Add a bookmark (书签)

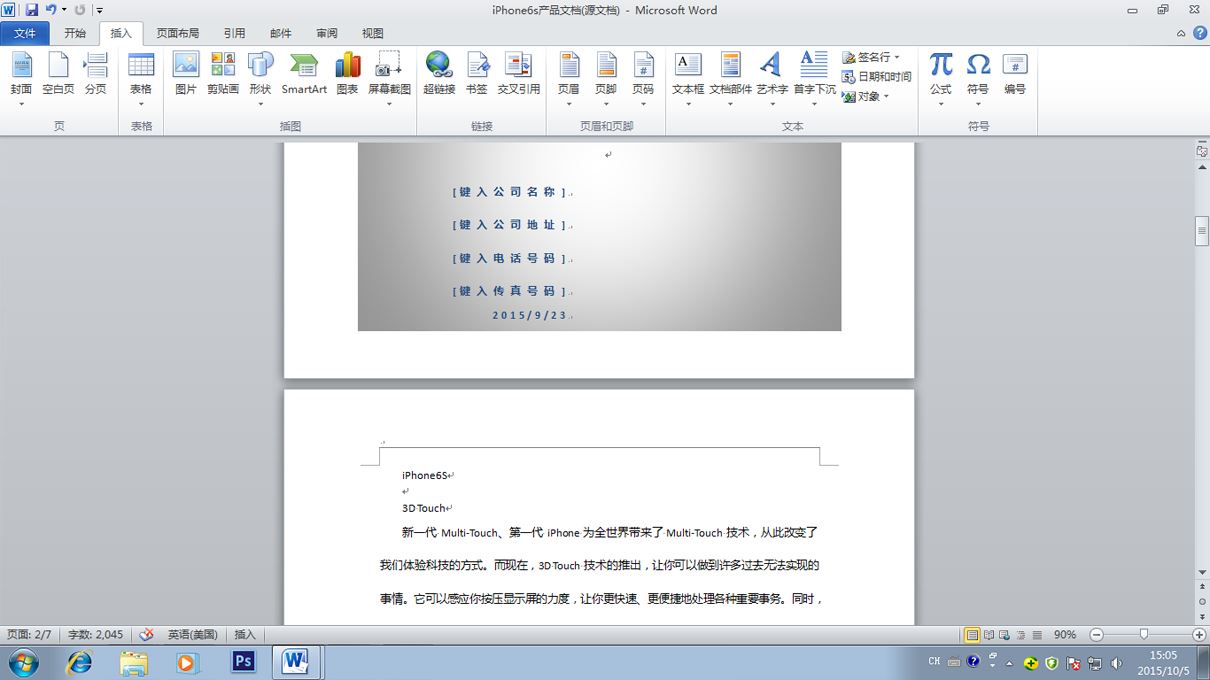(477, 74)
